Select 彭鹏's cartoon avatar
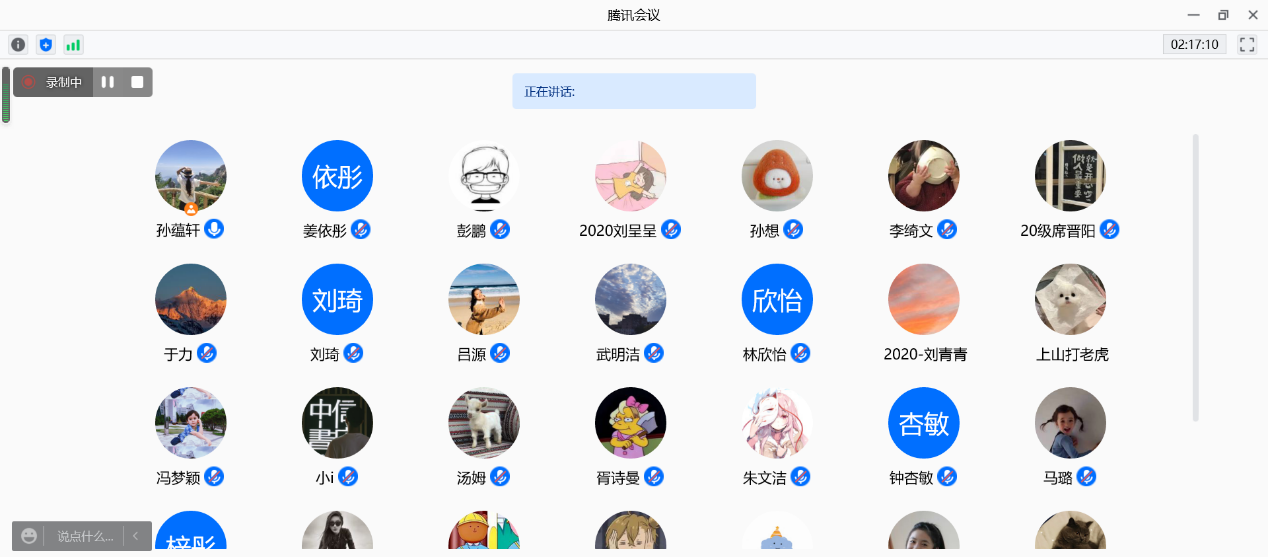1268x557 pixels. click(484, 176)
